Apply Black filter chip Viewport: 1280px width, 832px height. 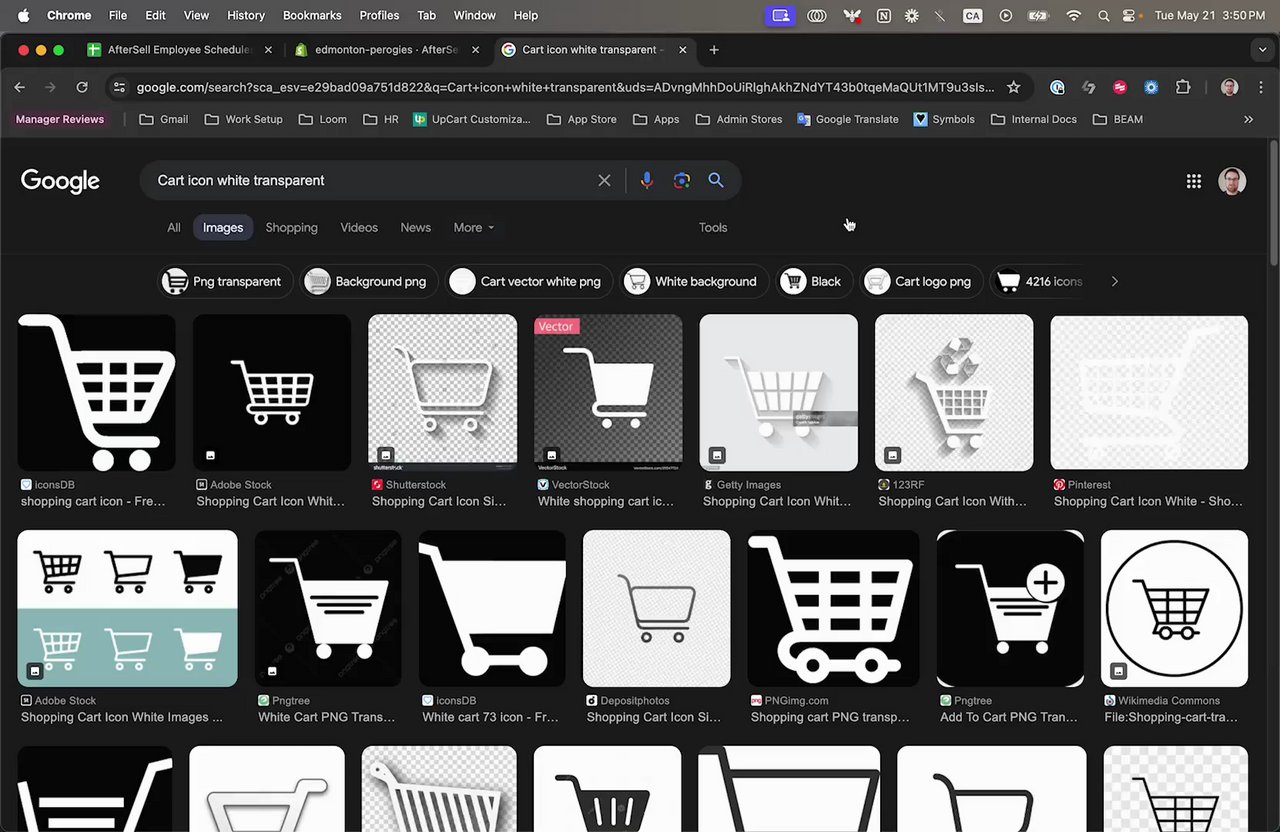(x=815, y=282)
